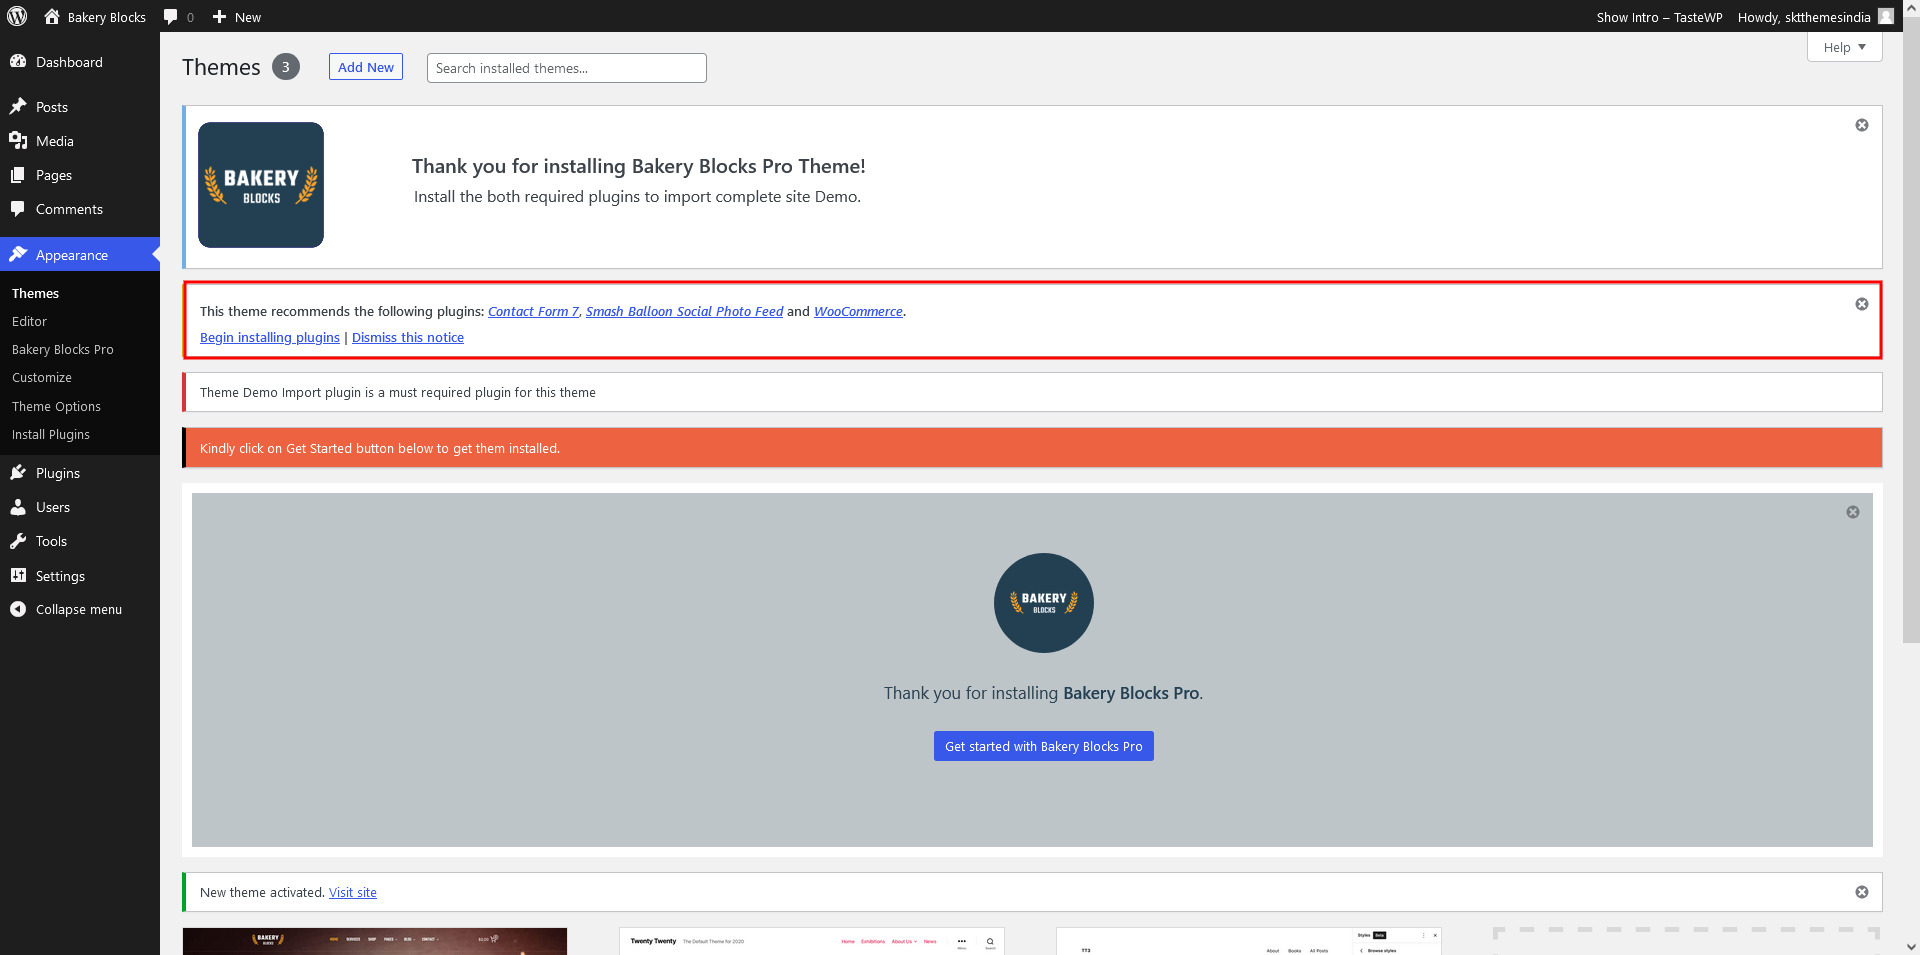
Task: Open the Tools menu
Action: pyautogui.click(x=51, y=541)
